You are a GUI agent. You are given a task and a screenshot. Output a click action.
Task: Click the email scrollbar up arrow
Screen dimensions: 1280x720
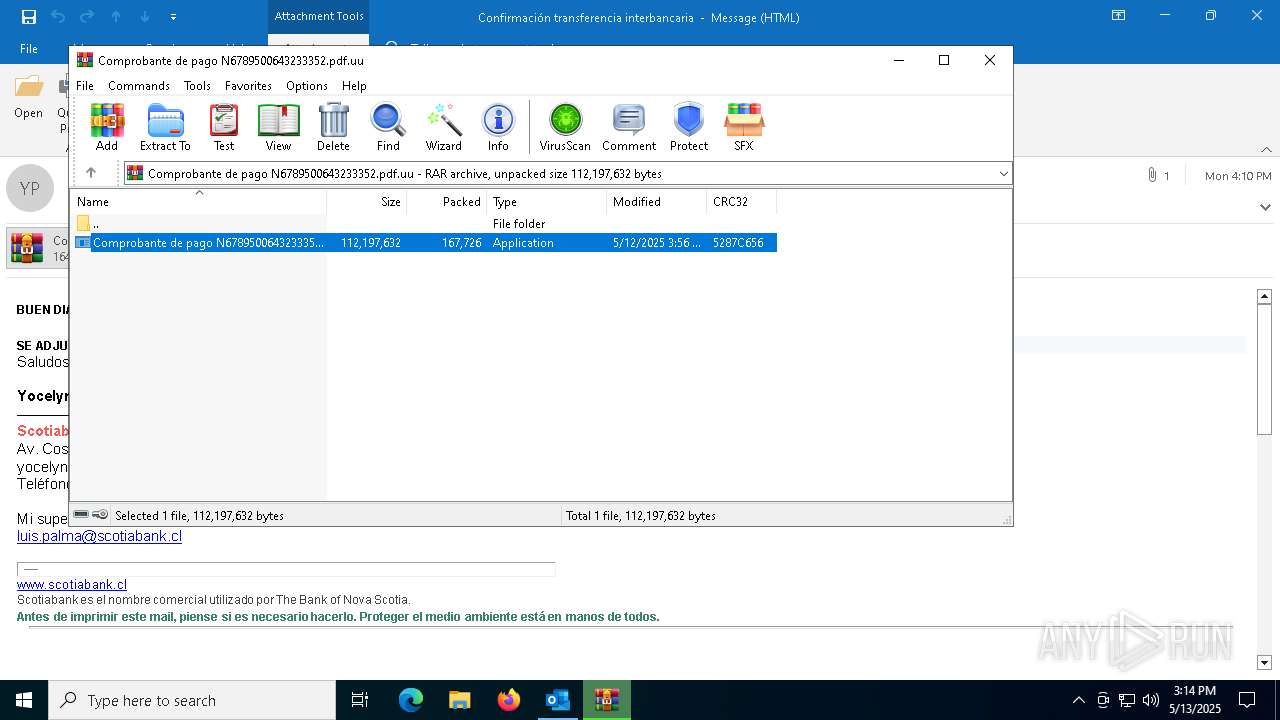coord(1264,296)
